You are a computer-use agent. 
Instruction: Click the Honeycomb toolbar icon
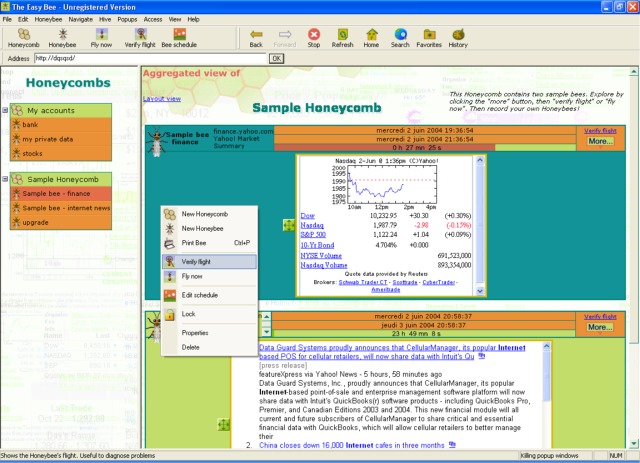tap(24, 34)
